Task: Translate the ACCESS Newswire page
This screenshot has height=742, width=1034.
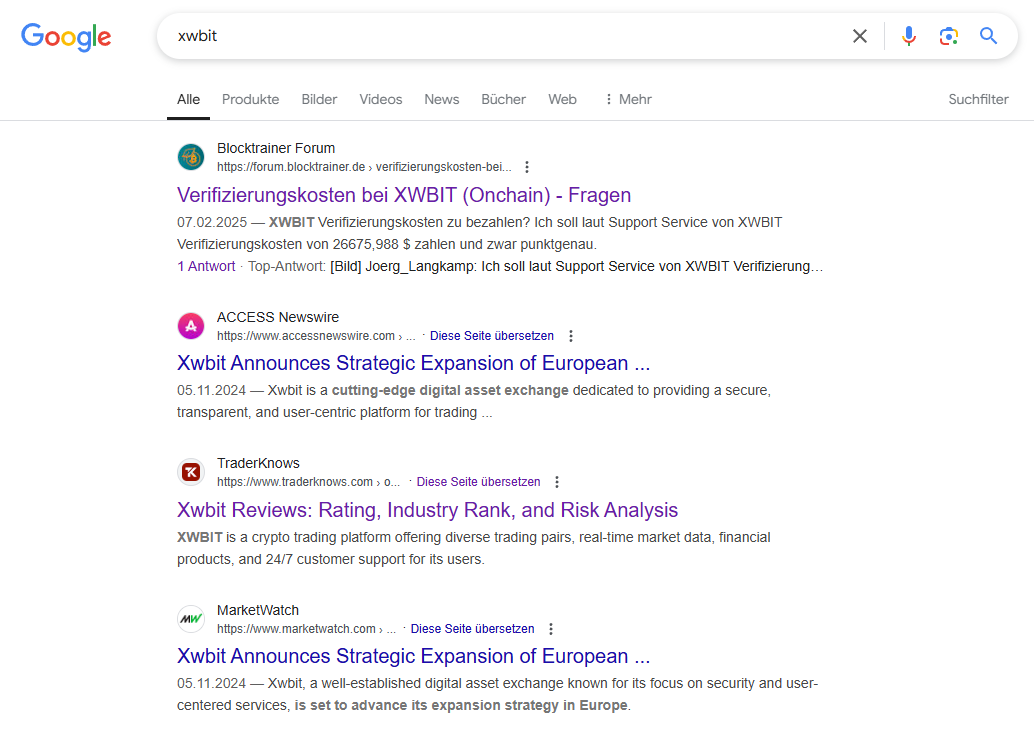Action: [492, 336]
